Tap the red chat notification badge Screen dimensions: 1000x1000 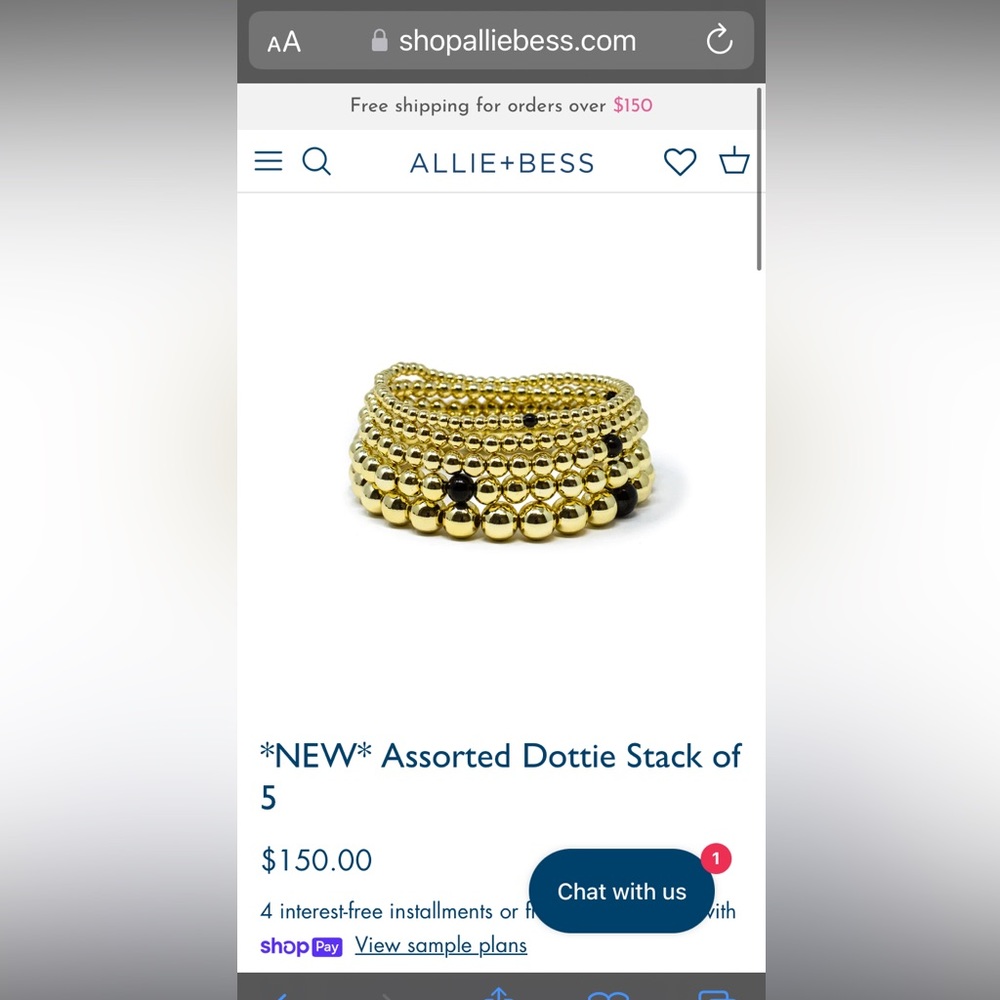tap(716, 858)
